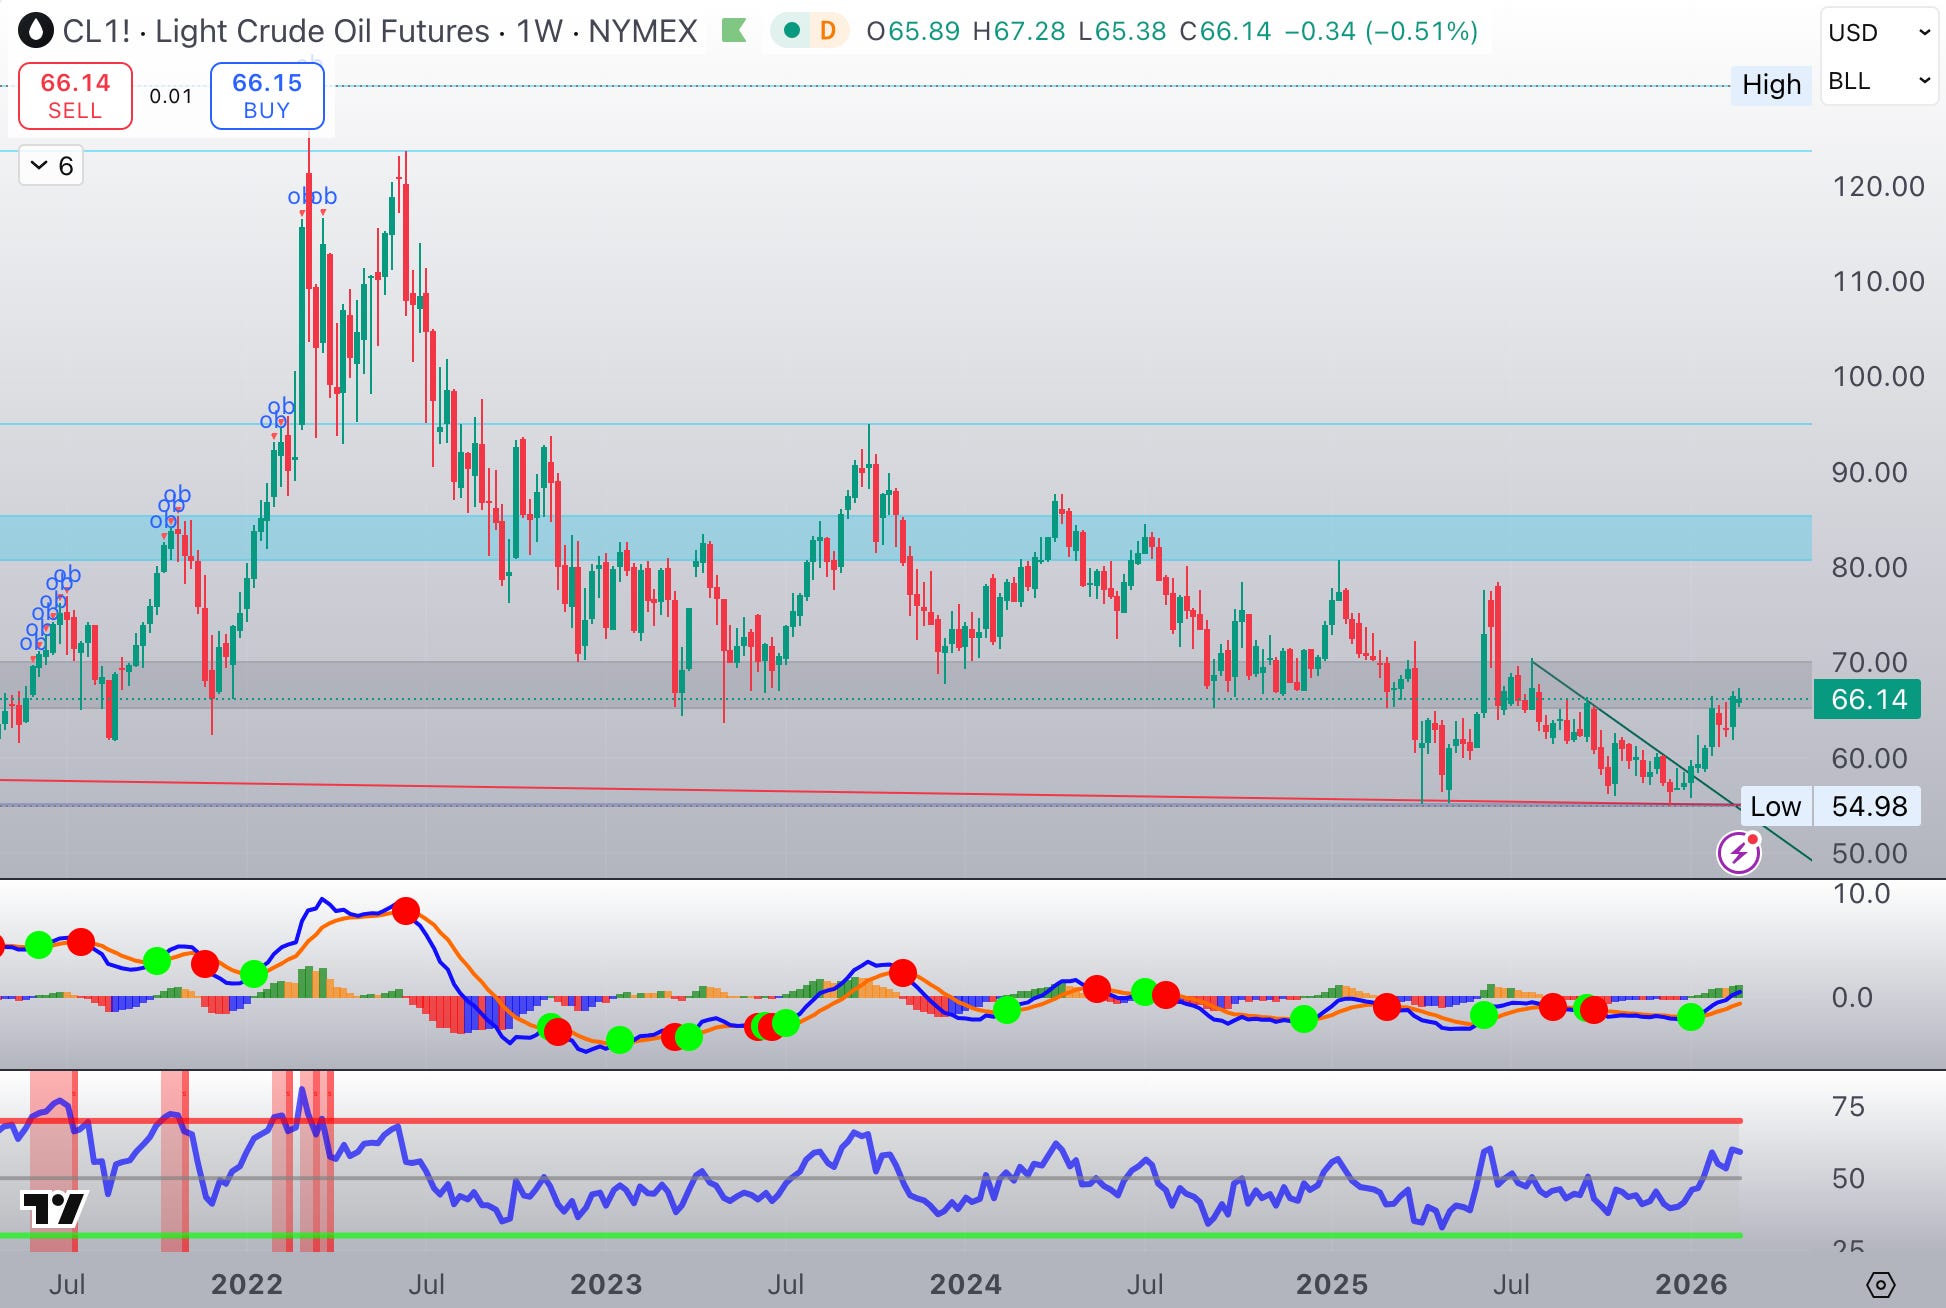Click the 66.14 SELL button
Screen dimensions: 1946x1308
coord(75,96)
